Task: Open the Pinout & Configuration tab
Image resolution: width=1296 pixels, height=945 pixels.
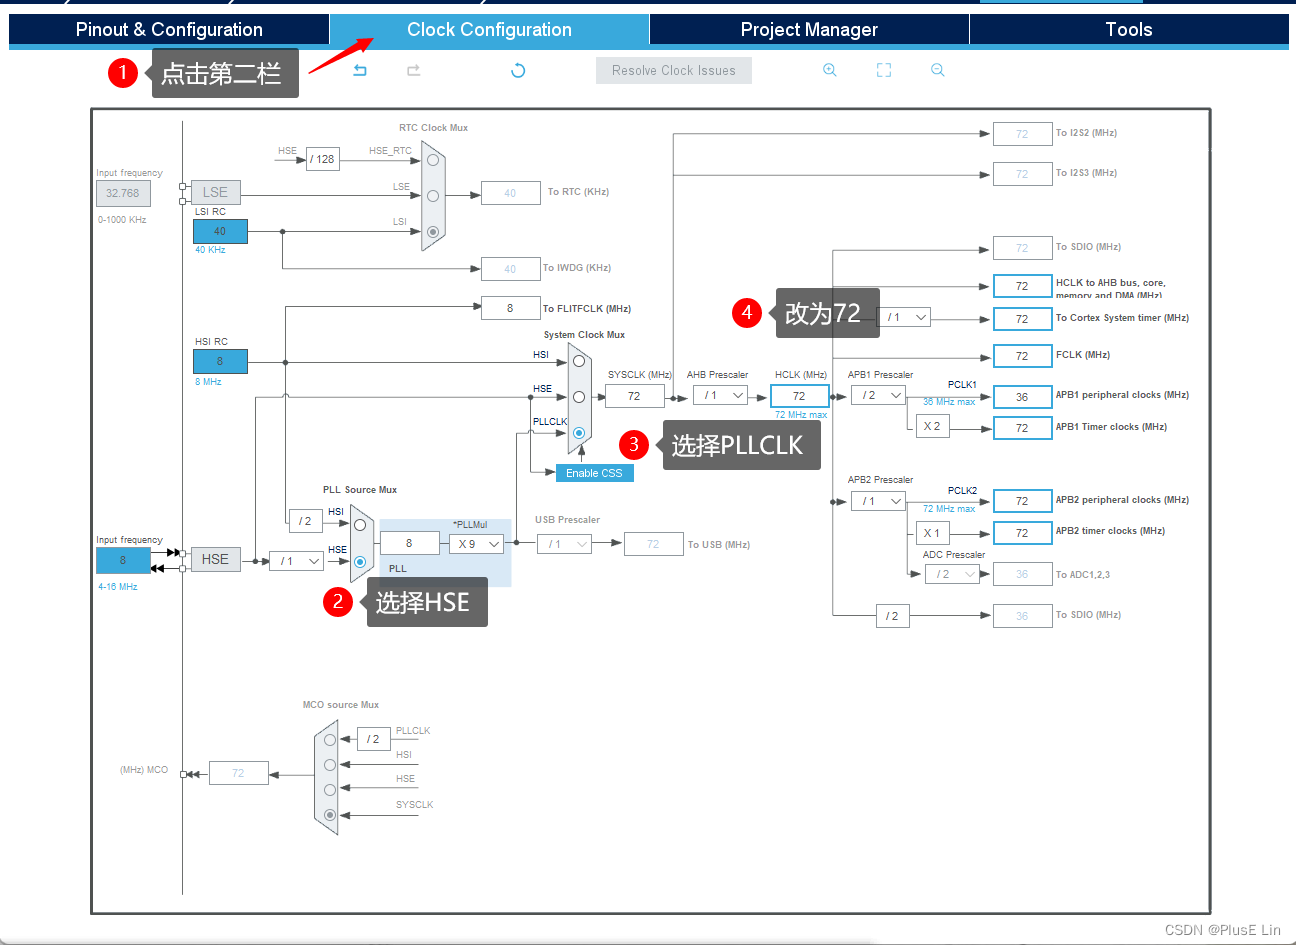Action: (x=169, y=30)
